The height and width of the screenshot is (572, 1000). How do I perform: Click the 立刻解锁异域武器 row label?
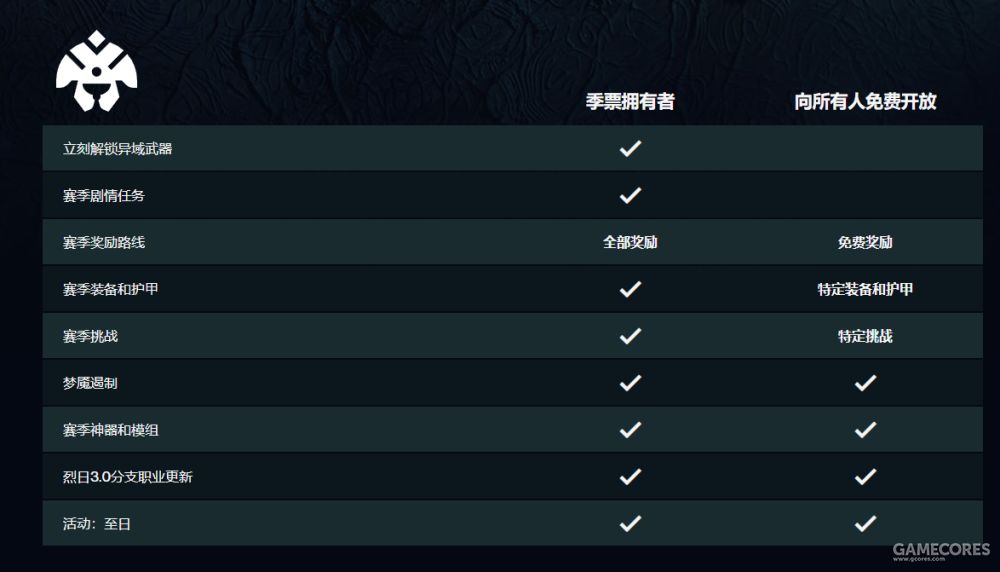pos(117,149)
